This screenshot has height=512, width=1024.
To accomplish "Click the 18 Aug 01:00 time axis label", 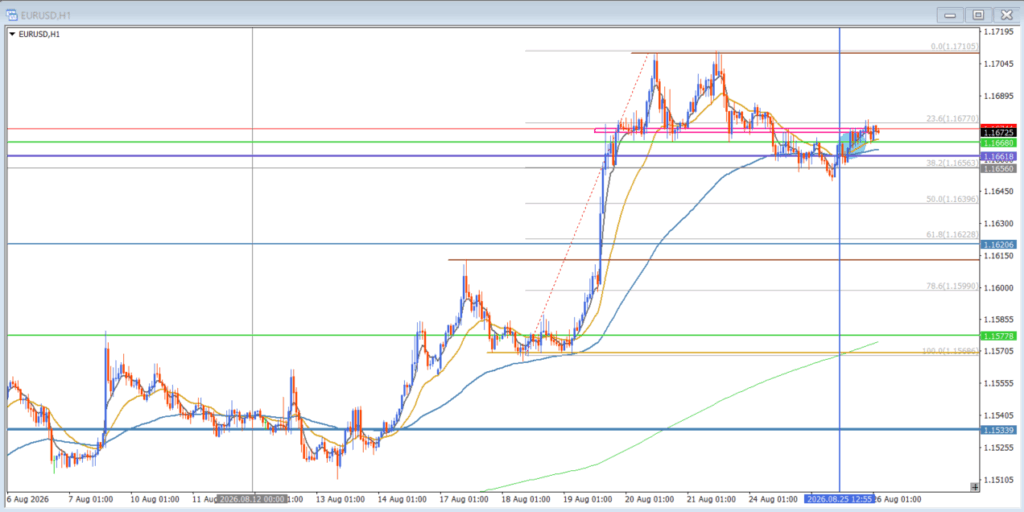I will [x=524, y=499].
